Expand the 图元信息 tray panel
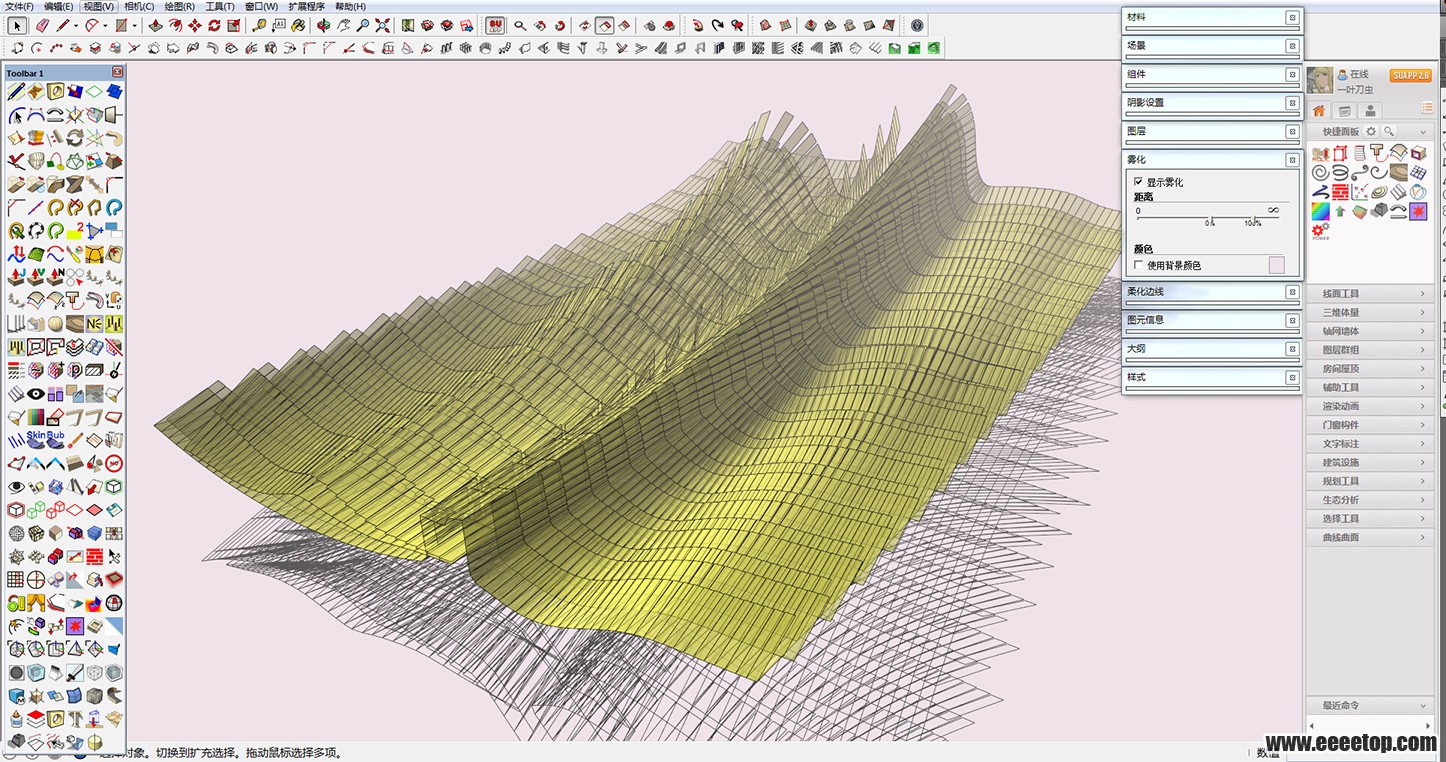Viewport: 1446px width, 762px height. [x=1212, y=320]
